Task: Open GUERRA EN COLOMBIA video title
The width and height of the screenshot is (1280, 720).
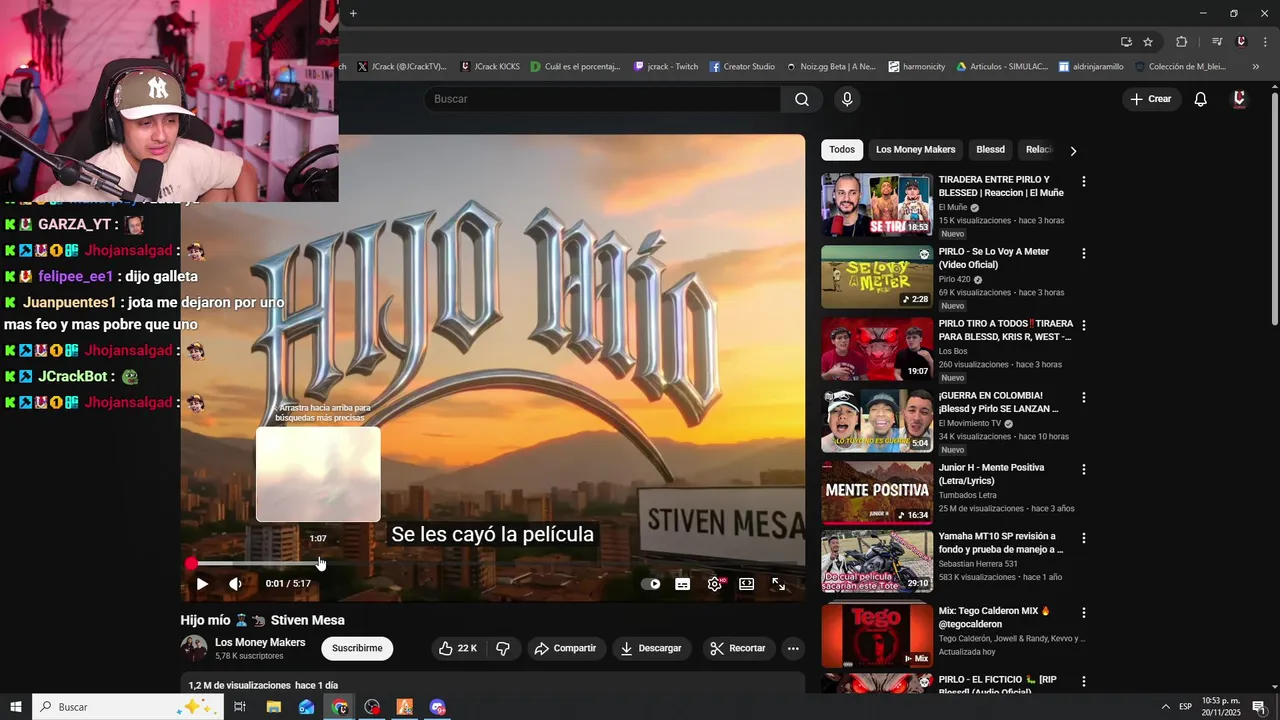Action: coord(998,402)
